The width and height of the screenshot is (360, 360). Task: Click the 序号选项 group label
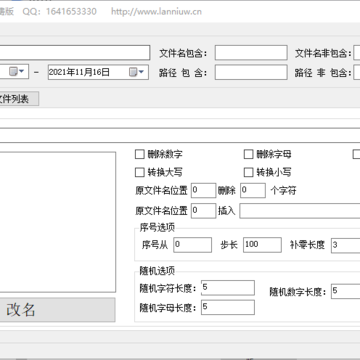[157, 228]
